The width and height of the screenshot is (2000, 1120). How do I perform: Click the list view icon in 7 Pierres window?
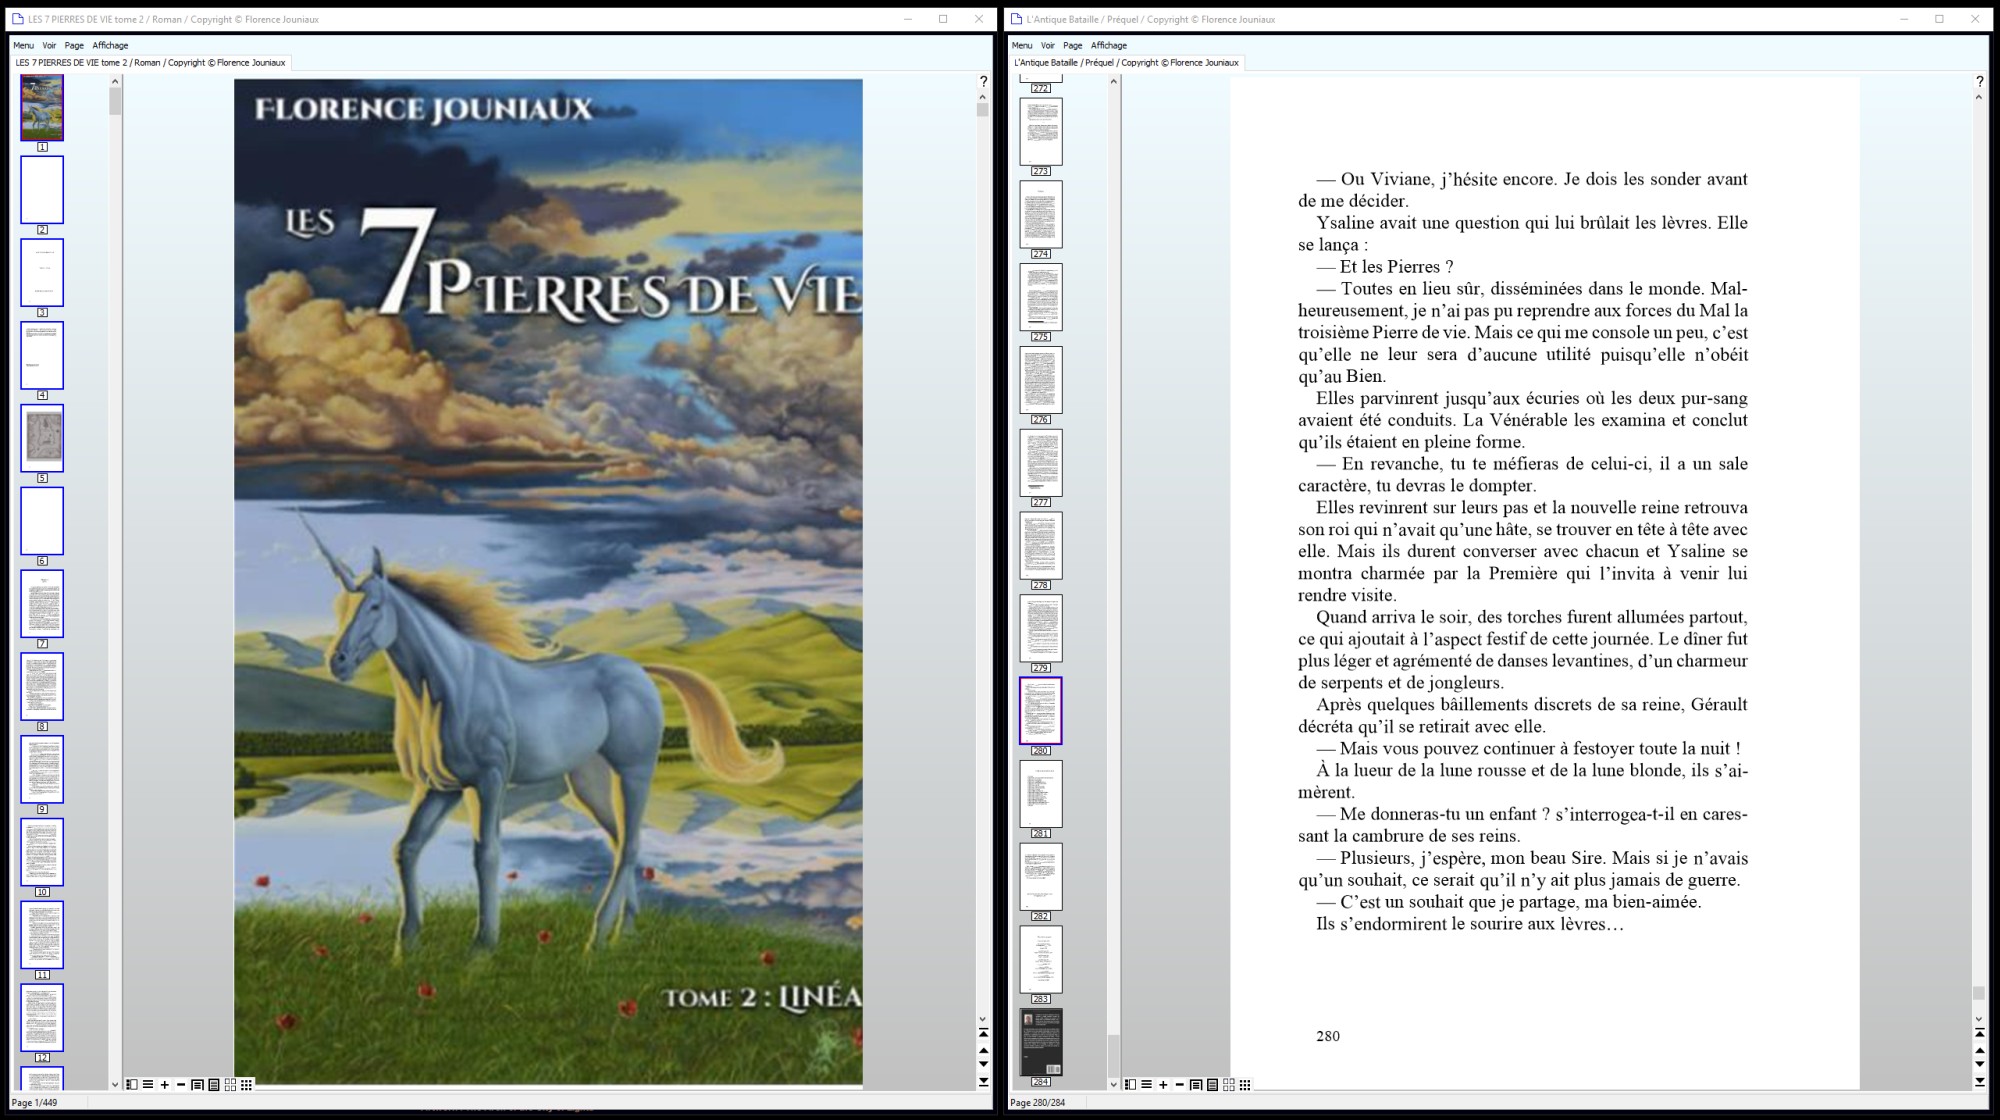[148, 1085]
